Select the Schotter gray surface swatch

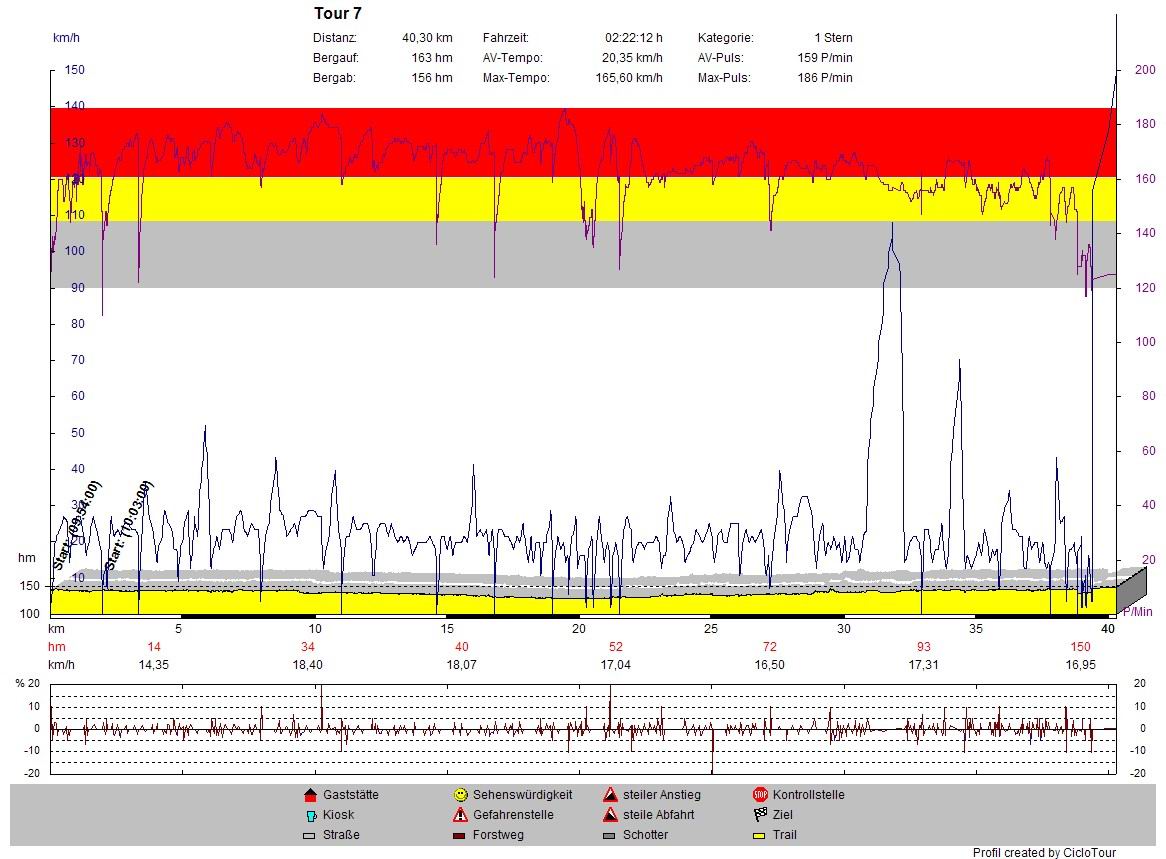610,835
